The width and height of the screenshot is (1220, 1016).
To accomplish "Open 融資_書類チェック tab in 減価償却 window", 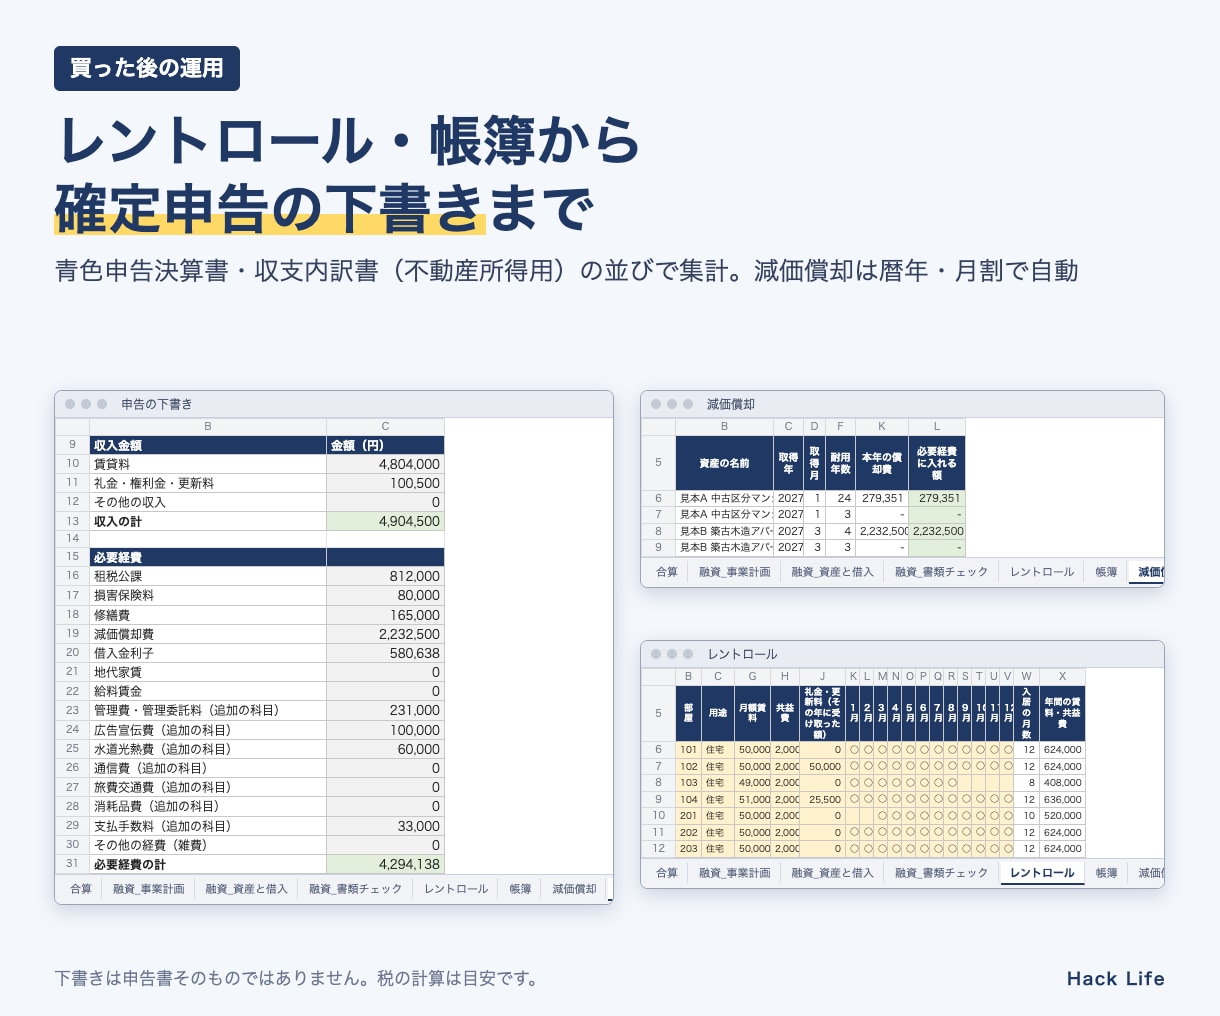I will click(941, 572).
